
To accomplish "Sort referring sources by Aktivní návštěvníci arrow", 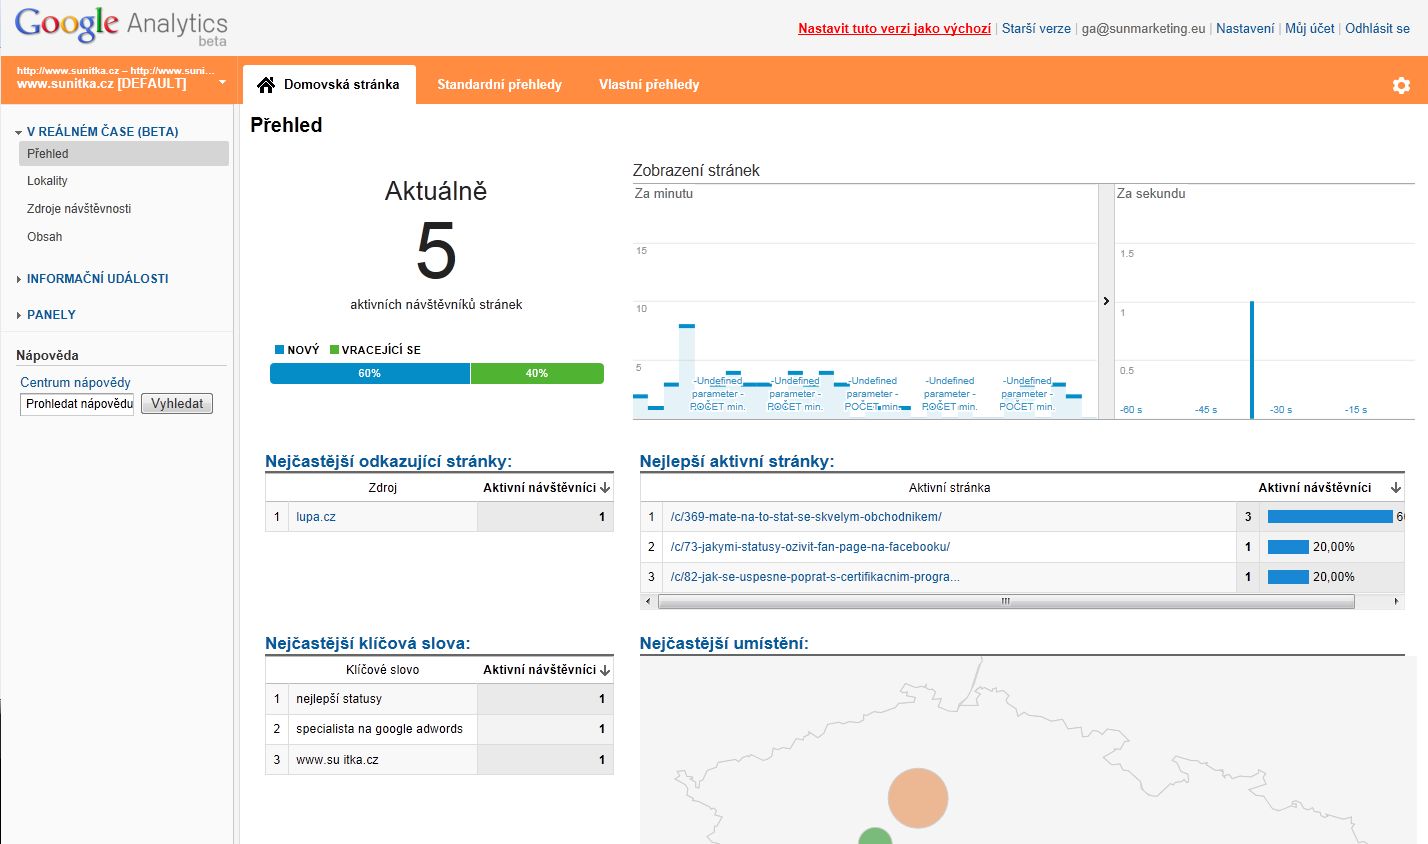I will 605,488.
